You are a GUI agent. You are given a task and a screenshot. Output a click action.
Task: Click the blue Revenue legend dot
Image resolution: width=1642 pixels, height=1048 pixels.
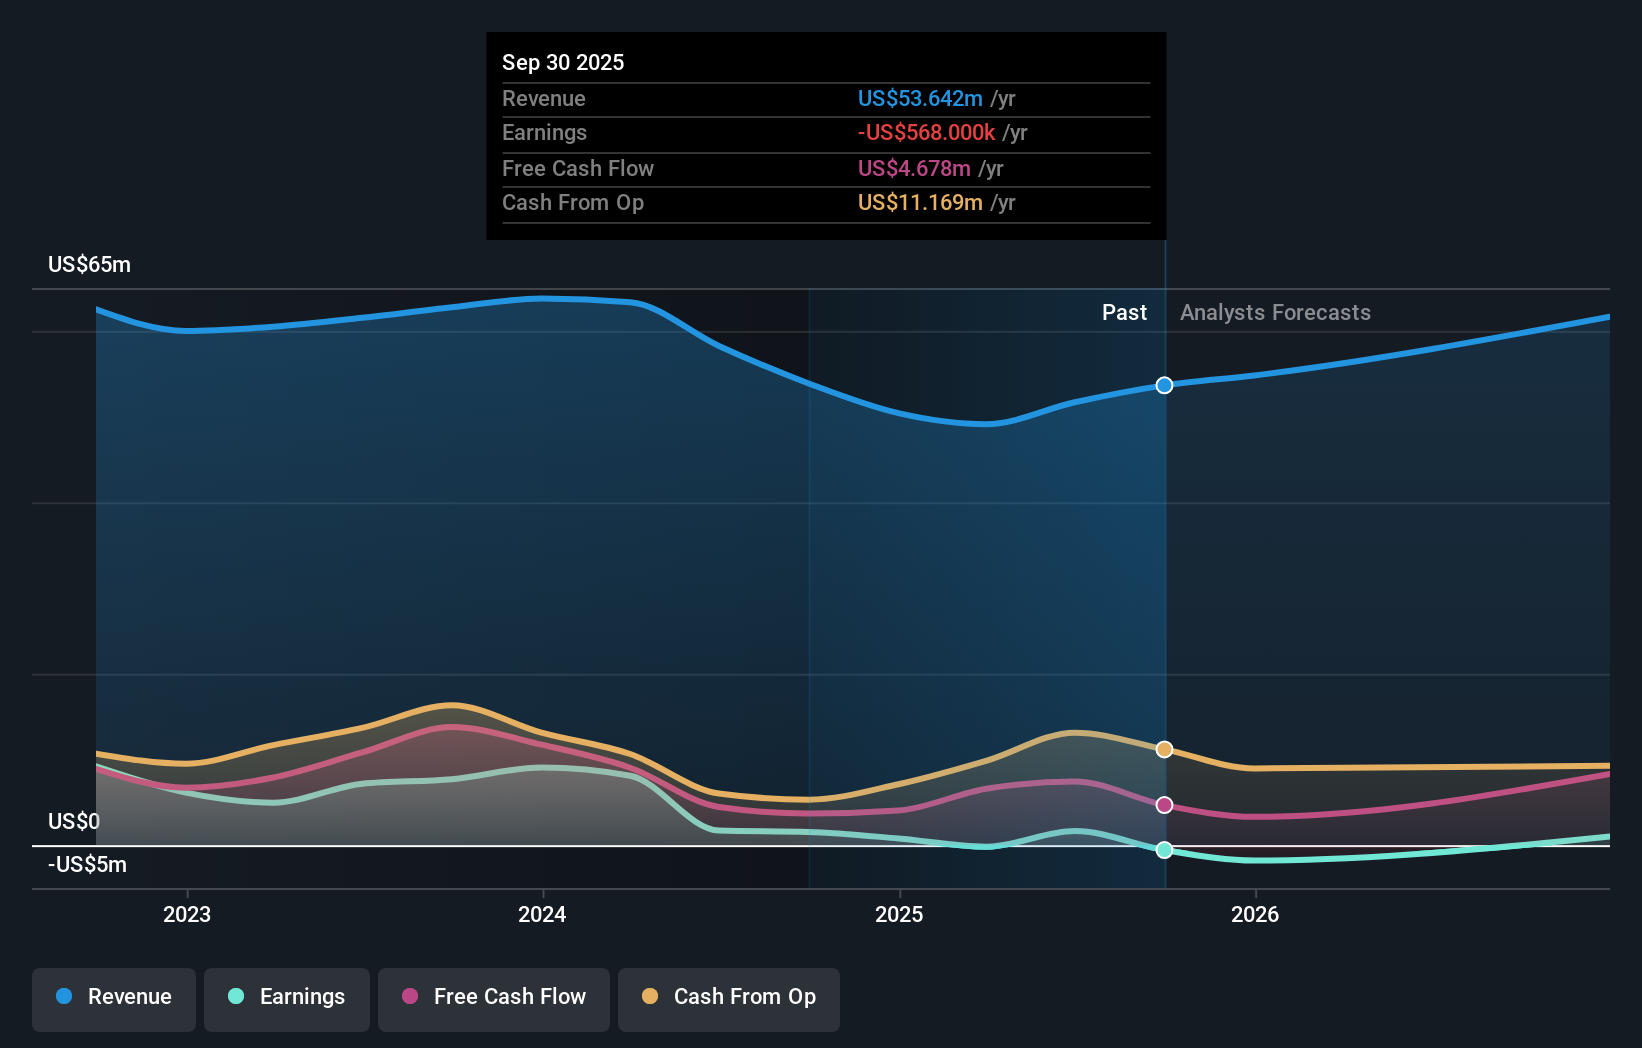coord(63,997)
